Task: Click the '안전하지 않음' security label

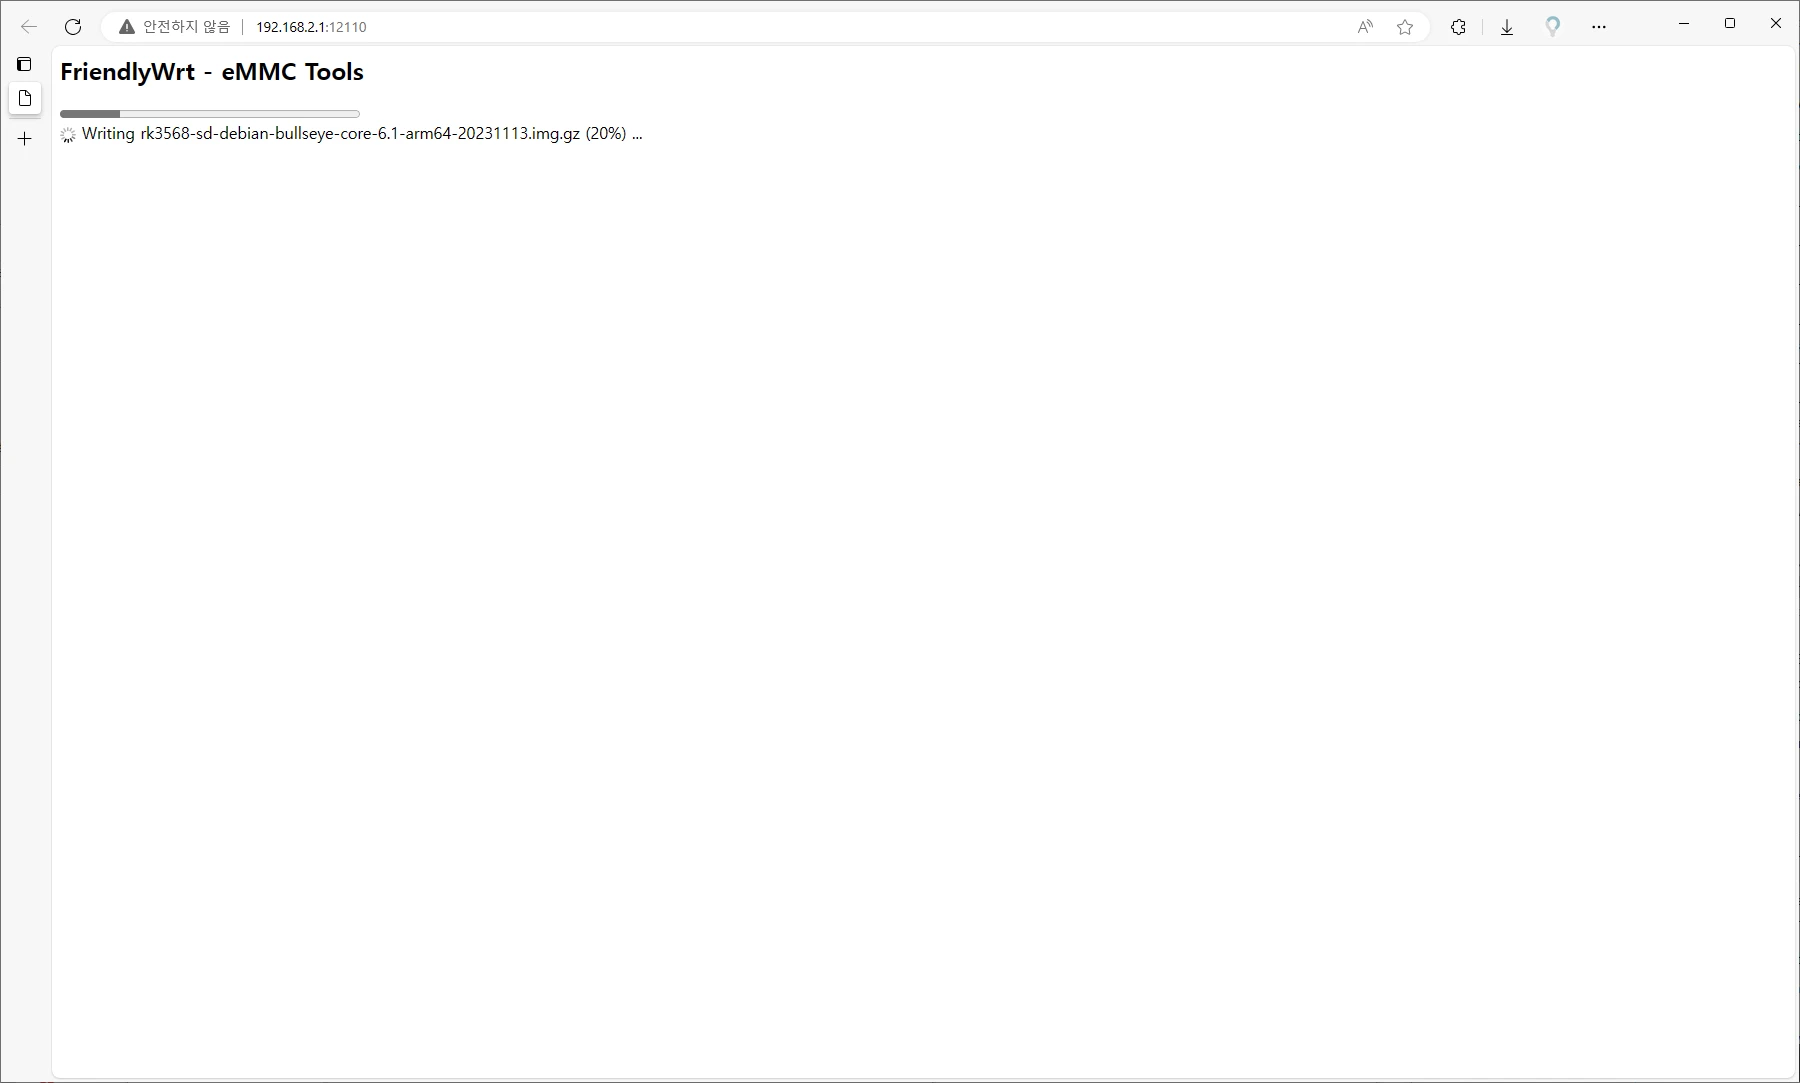Action: (186, 27)
